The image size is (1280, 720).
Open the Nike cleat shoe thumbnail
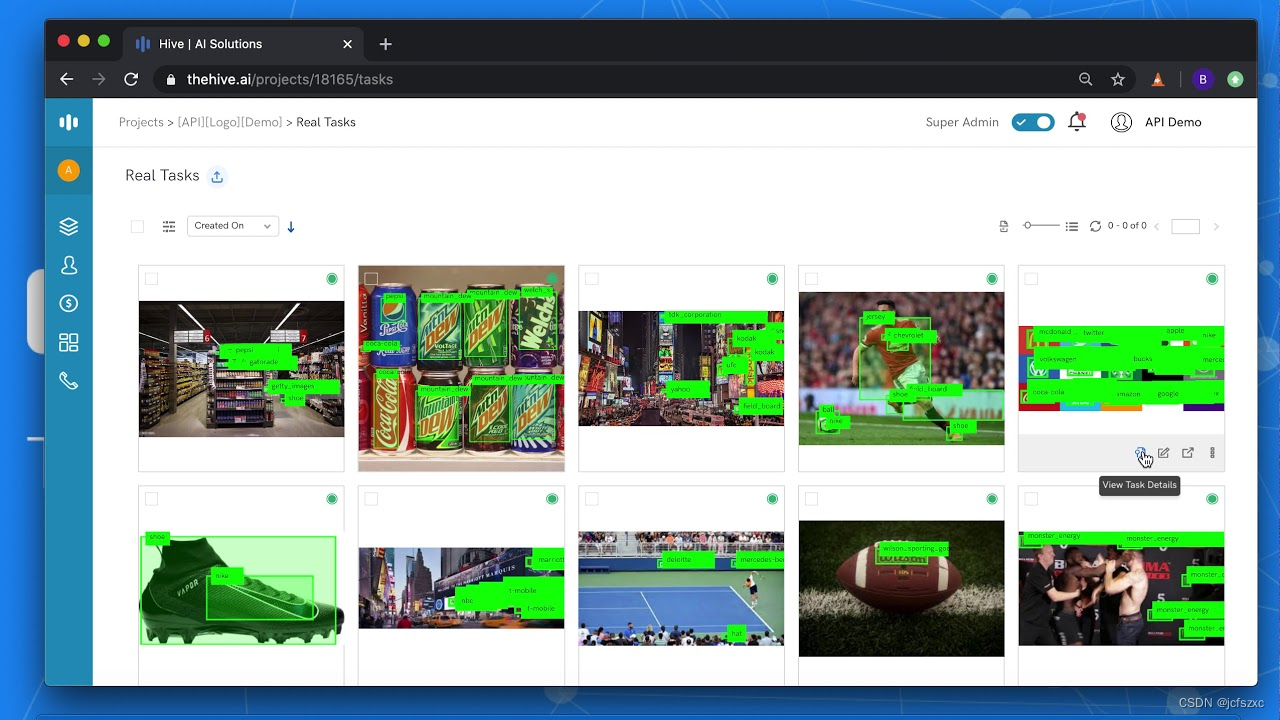(241, 589)
